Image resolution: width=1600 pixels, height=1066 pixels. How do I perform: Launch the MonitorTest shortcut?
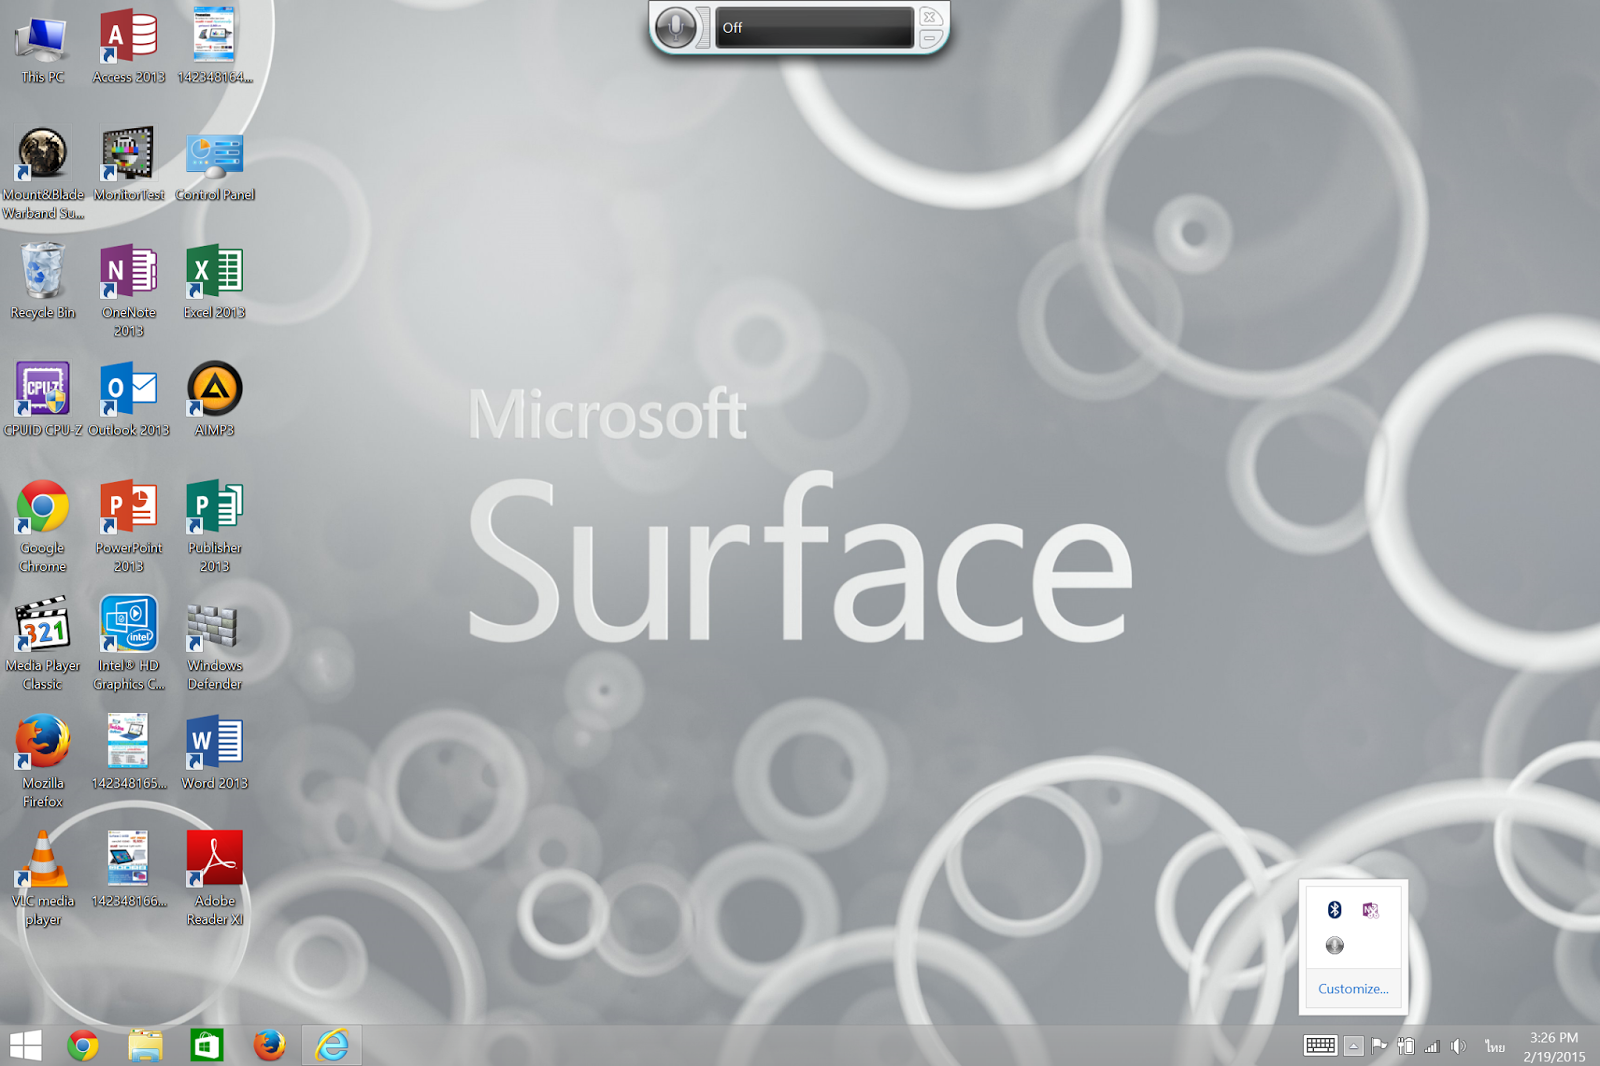(x=128, y=164)
